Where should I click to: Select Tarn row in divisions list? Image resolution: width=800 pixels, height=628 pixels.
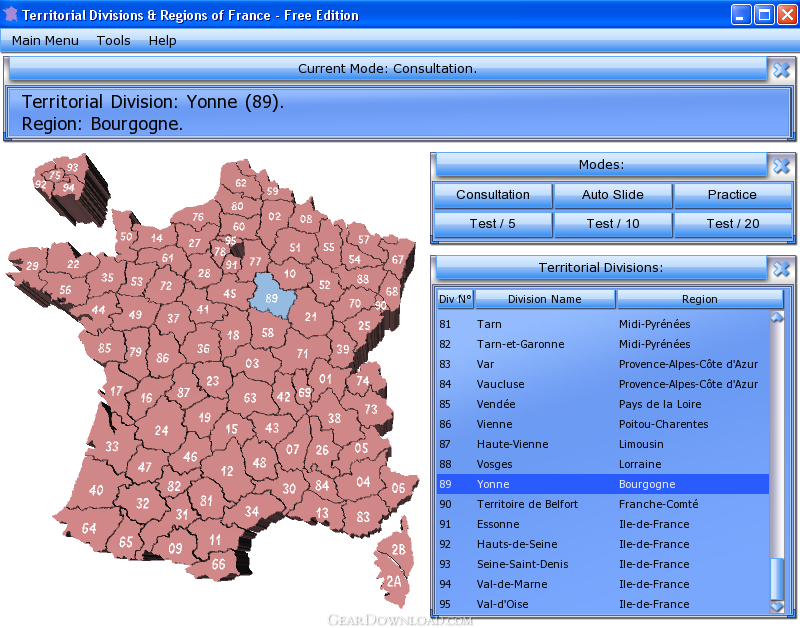pos(603,324)
